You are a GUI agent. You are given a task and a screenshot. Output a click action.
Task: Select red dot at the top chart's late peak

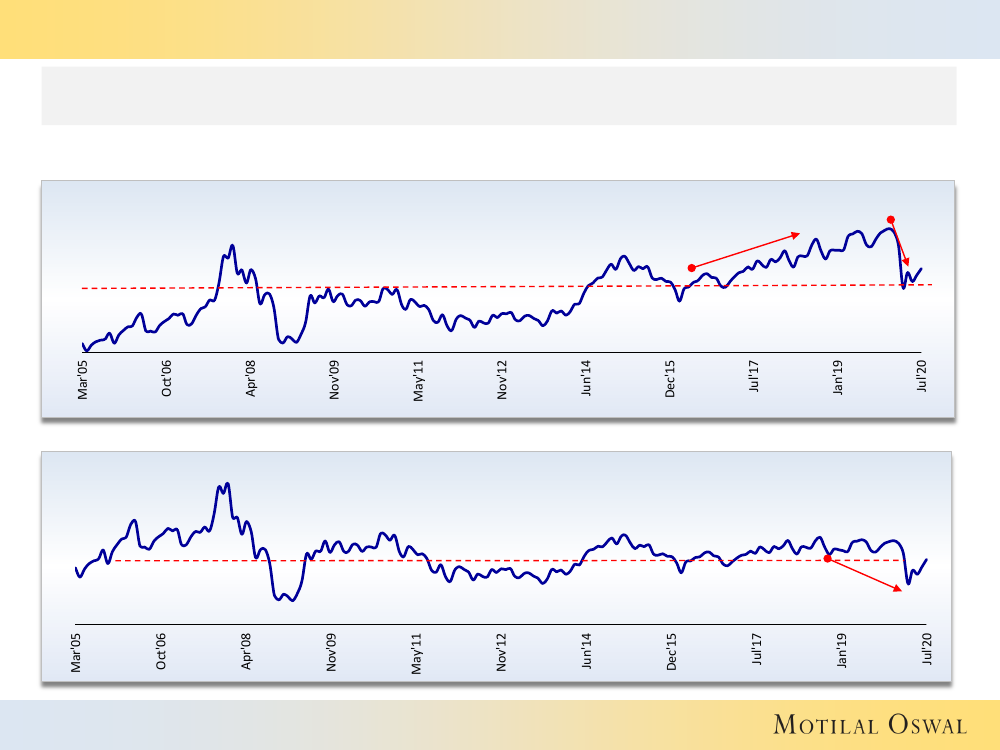(x=890, y=219)
